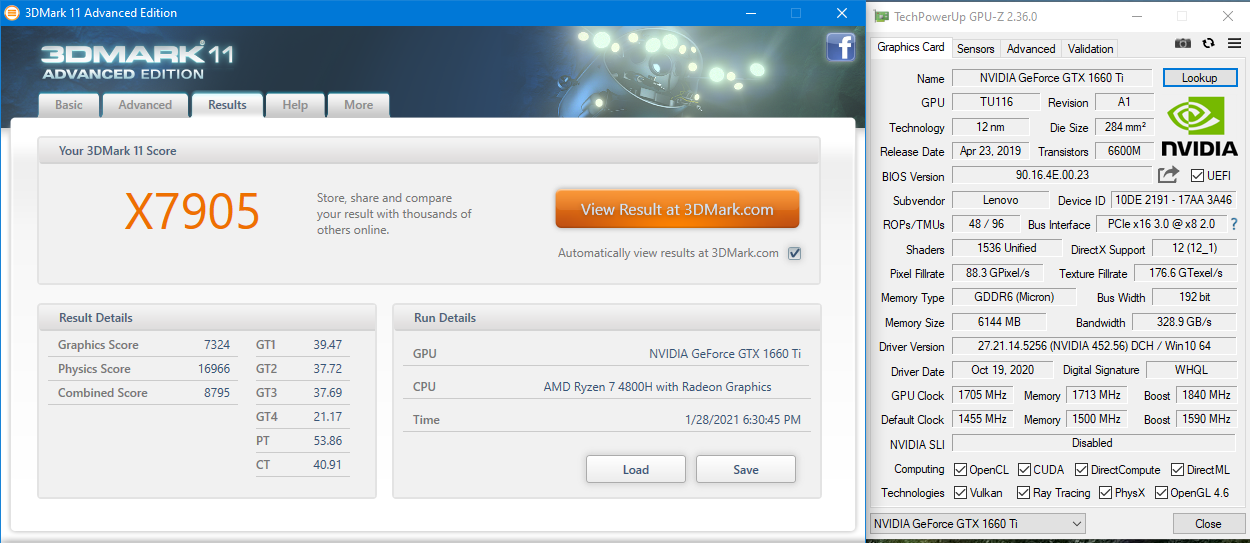Click the Texture Fillrate 176.6 GTexel/s field

pyautogui.click(x=1185, y=273)
